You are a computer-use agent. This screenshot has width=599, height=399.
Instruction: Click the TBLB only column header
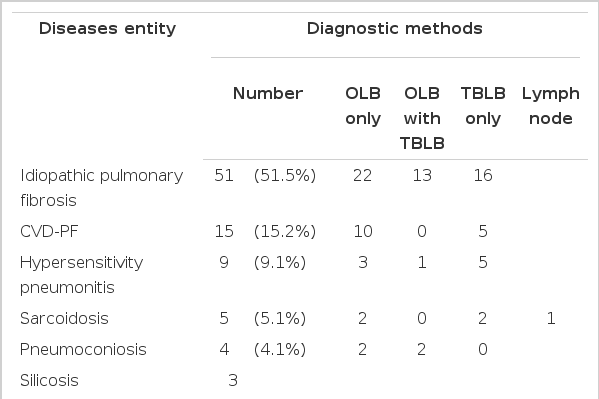483,106
